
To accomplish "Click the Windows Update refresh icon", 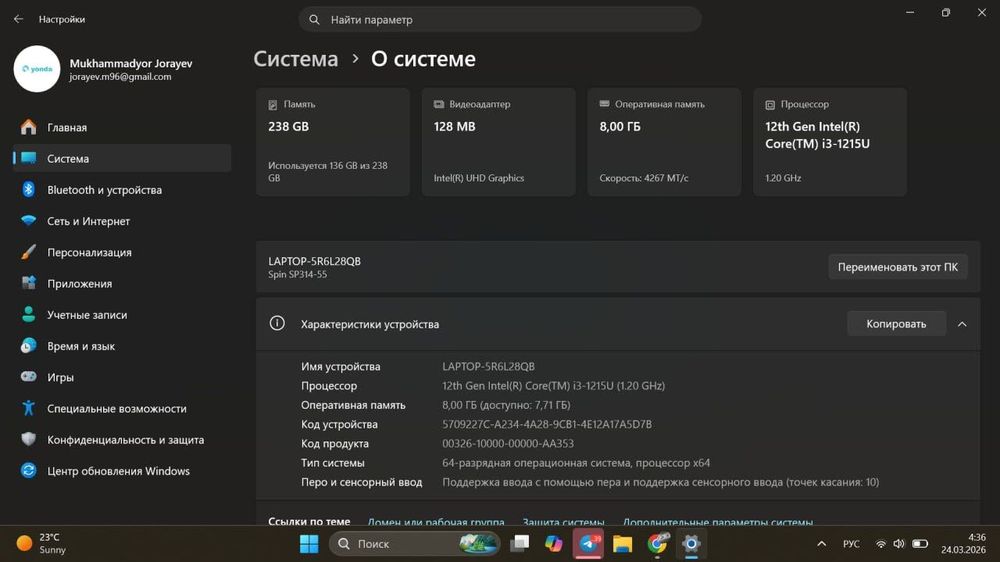I will 29,471.
